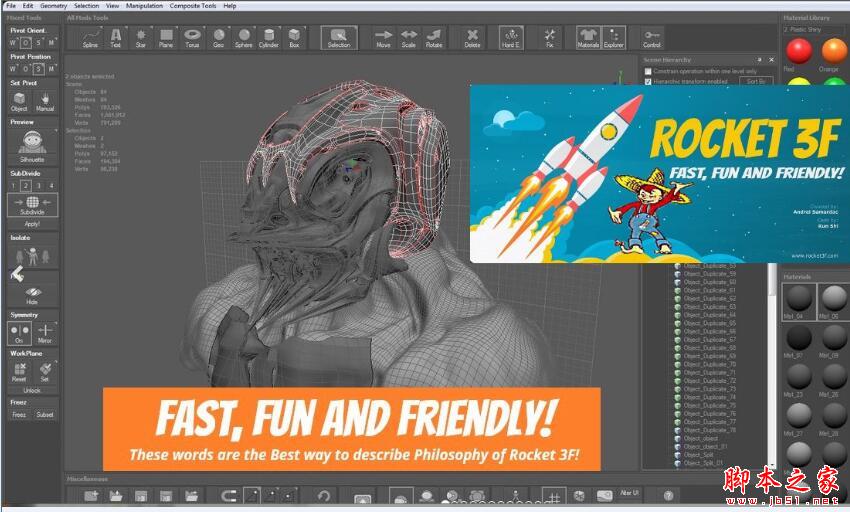Choose SubDivide level 4

pos(51,185)
